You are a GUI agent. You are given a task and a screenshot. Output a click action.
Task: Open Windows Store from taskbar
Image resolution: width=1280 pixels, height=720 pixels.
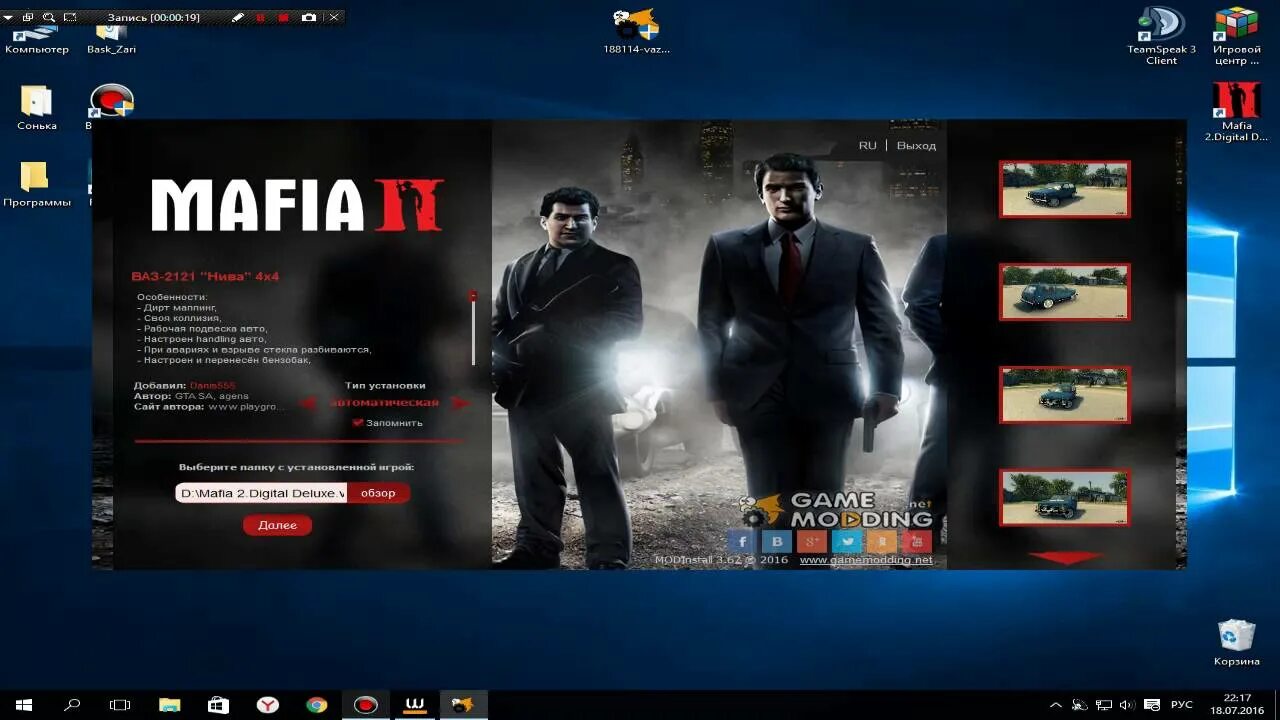pyautogui.click(x=218, y=705)
